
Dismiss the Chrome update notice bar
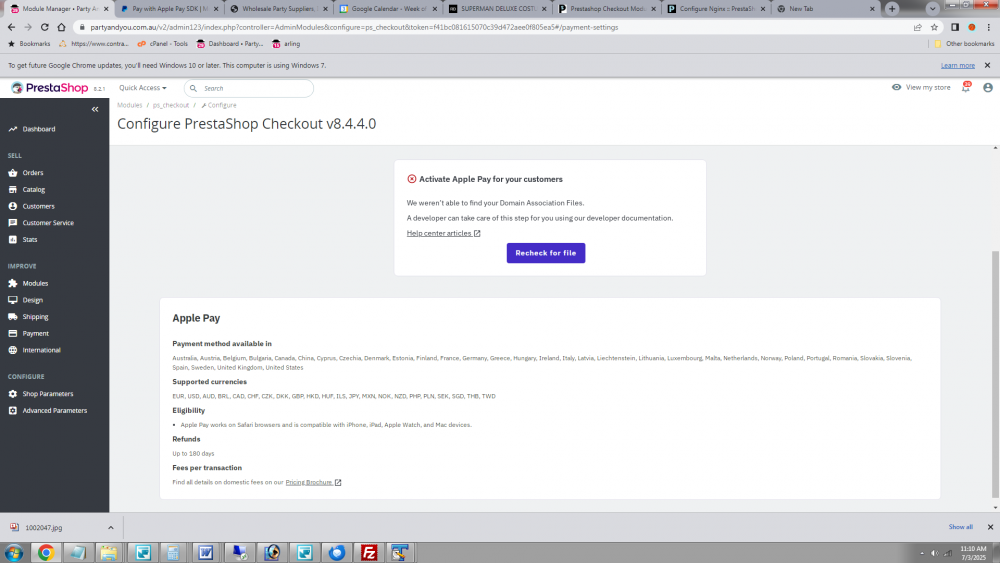(987, 66)
